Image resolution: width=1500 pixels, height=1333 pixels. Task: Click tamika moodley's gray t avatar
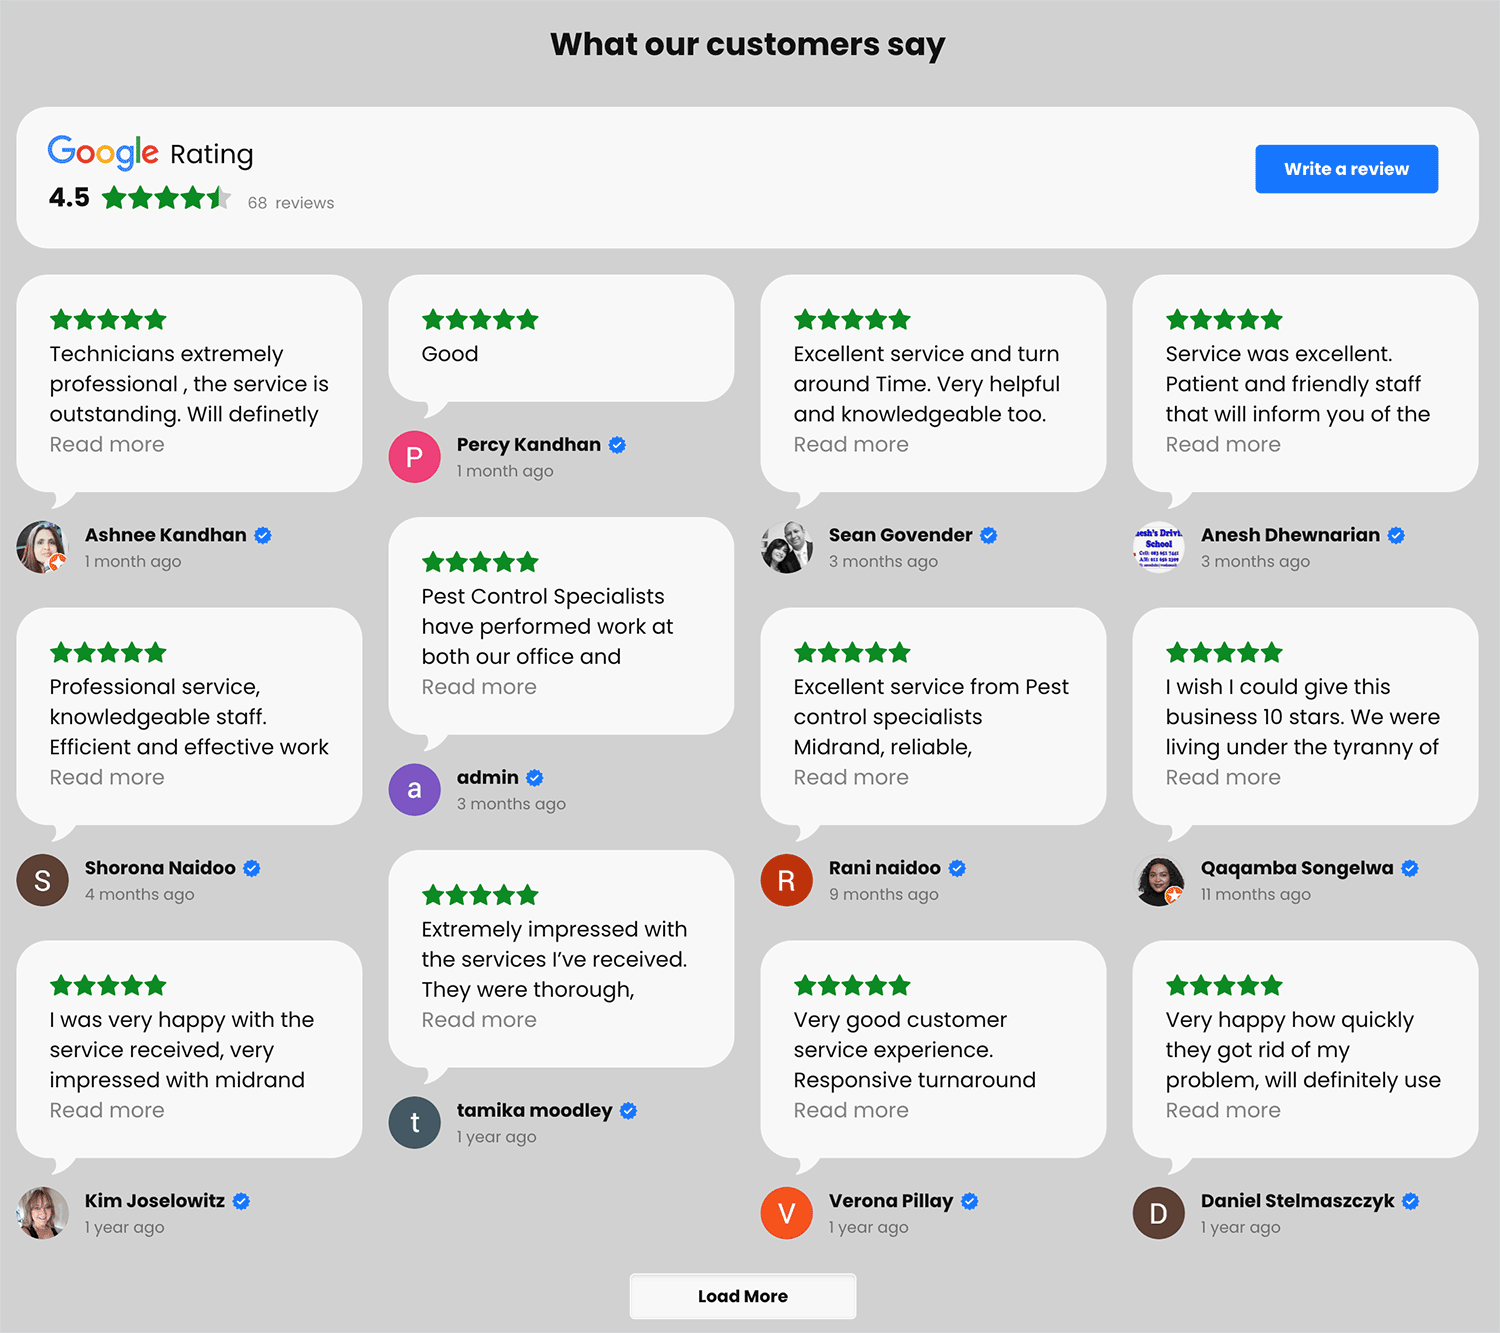[414, 1123]
